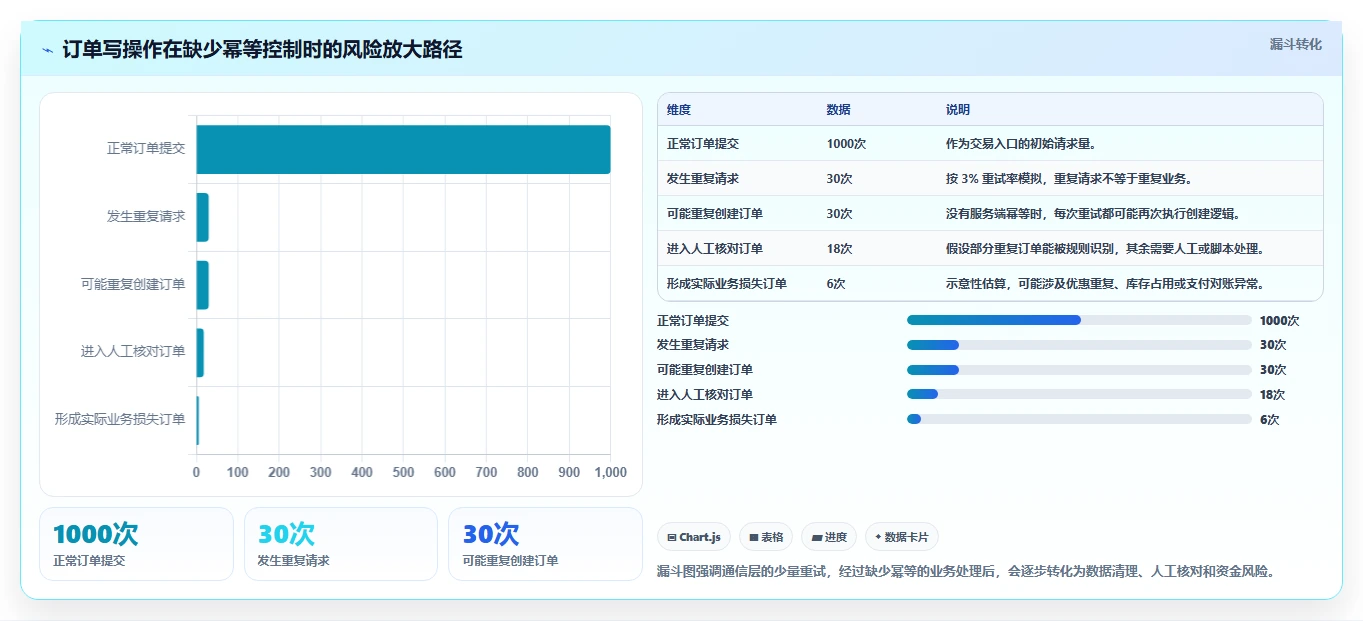Click the 进入人工核对订单 y-axis label
This screenshot has height=621, width=1363.
[x=133, y=352]
